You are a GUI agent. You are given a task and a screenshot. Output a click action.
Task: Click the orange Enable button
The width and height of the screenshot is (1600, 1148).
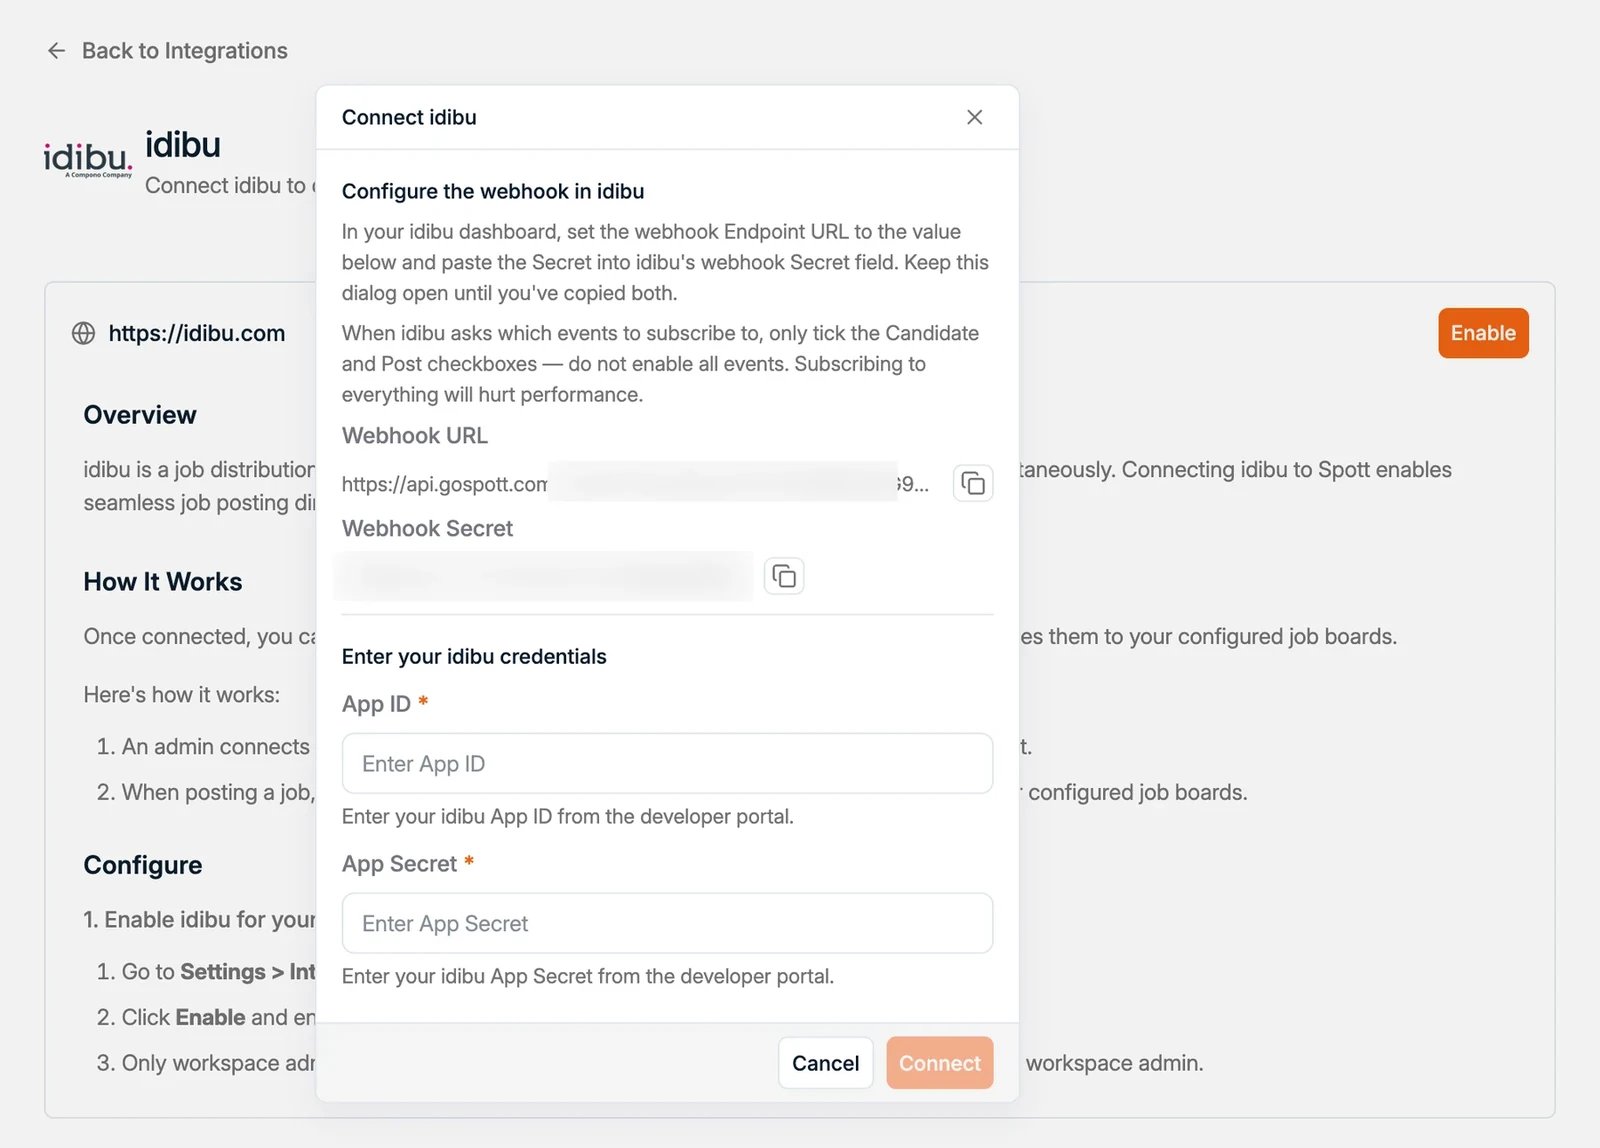coord(1483,333)
